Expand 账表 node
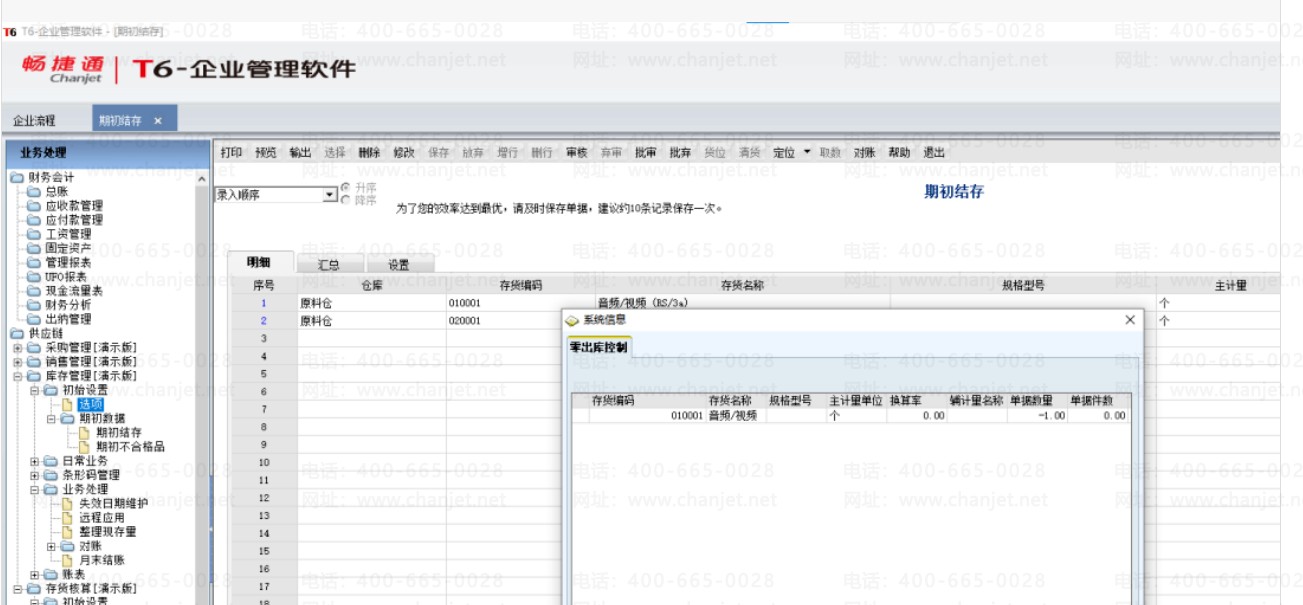The width and height of the screenshot is (1303, 605). pos(34,575)
